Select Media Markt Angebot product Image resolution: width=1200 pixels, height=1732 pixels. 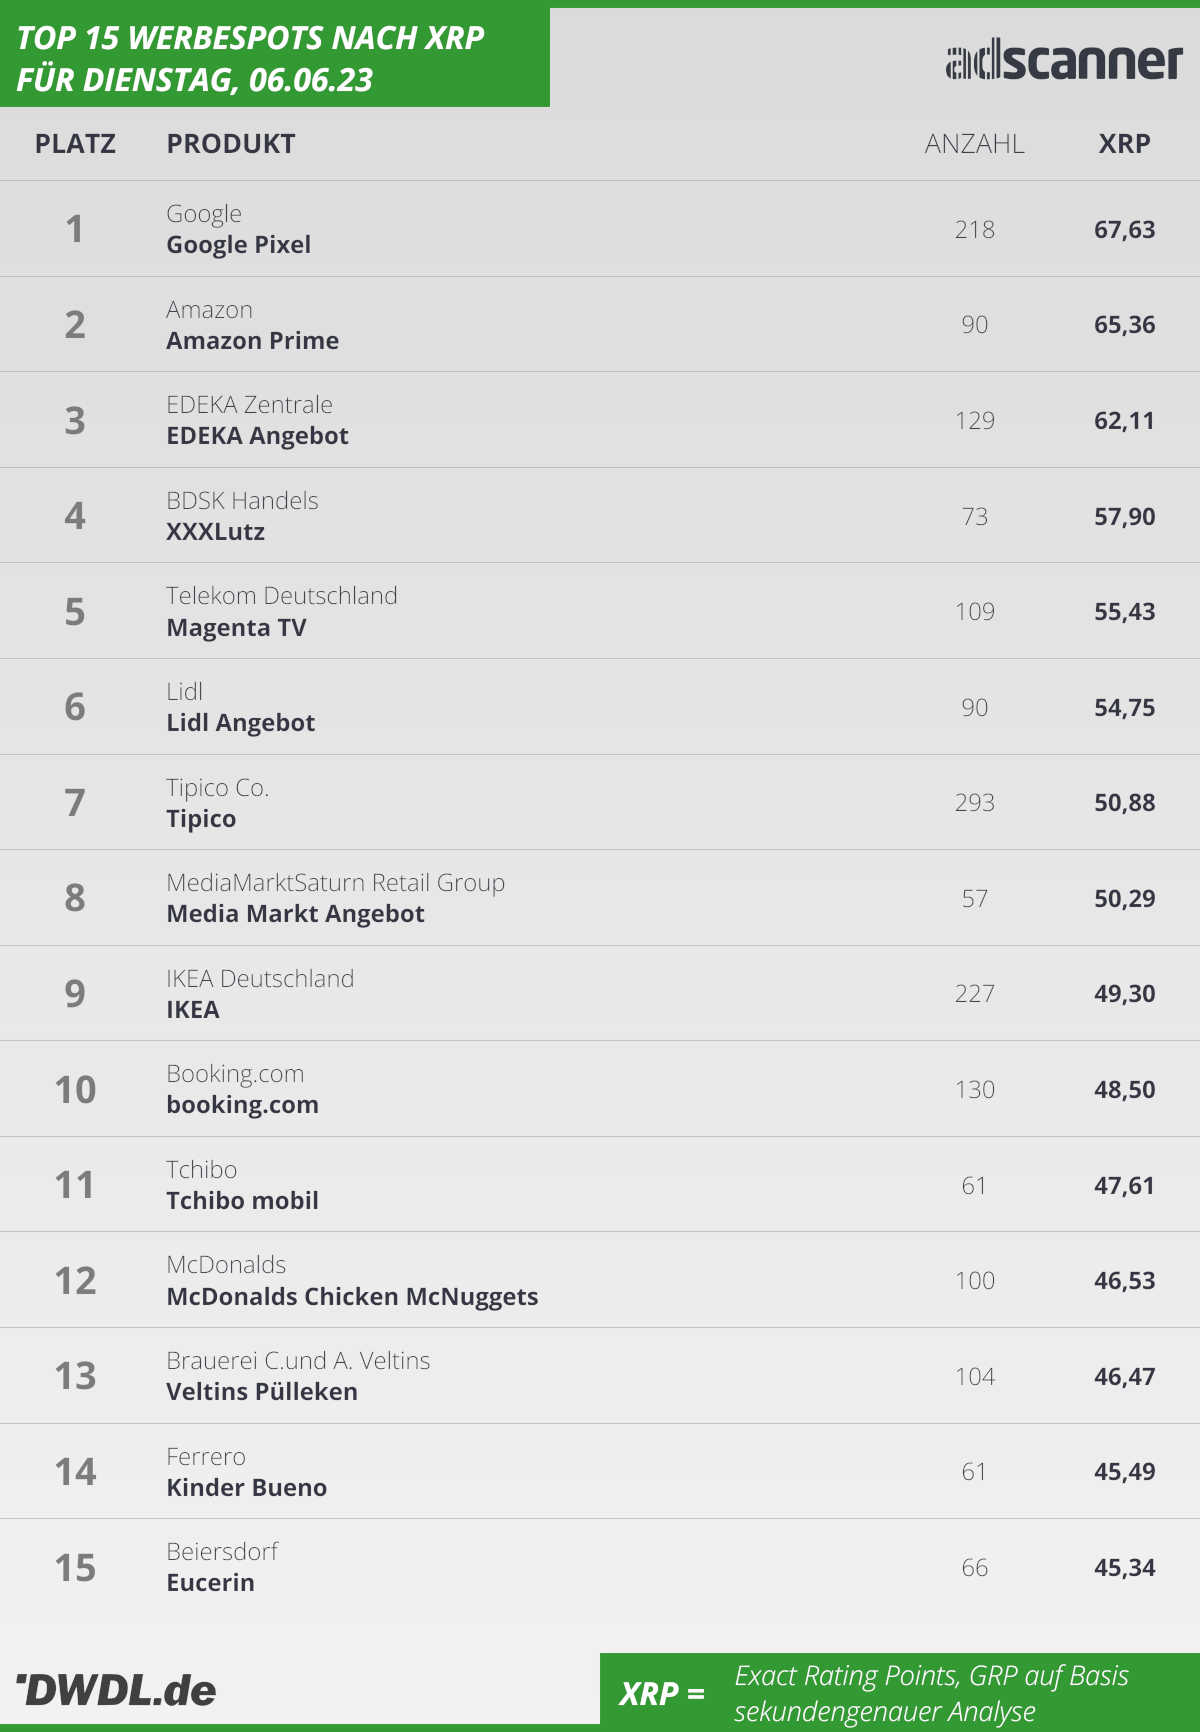coord(295,914)
